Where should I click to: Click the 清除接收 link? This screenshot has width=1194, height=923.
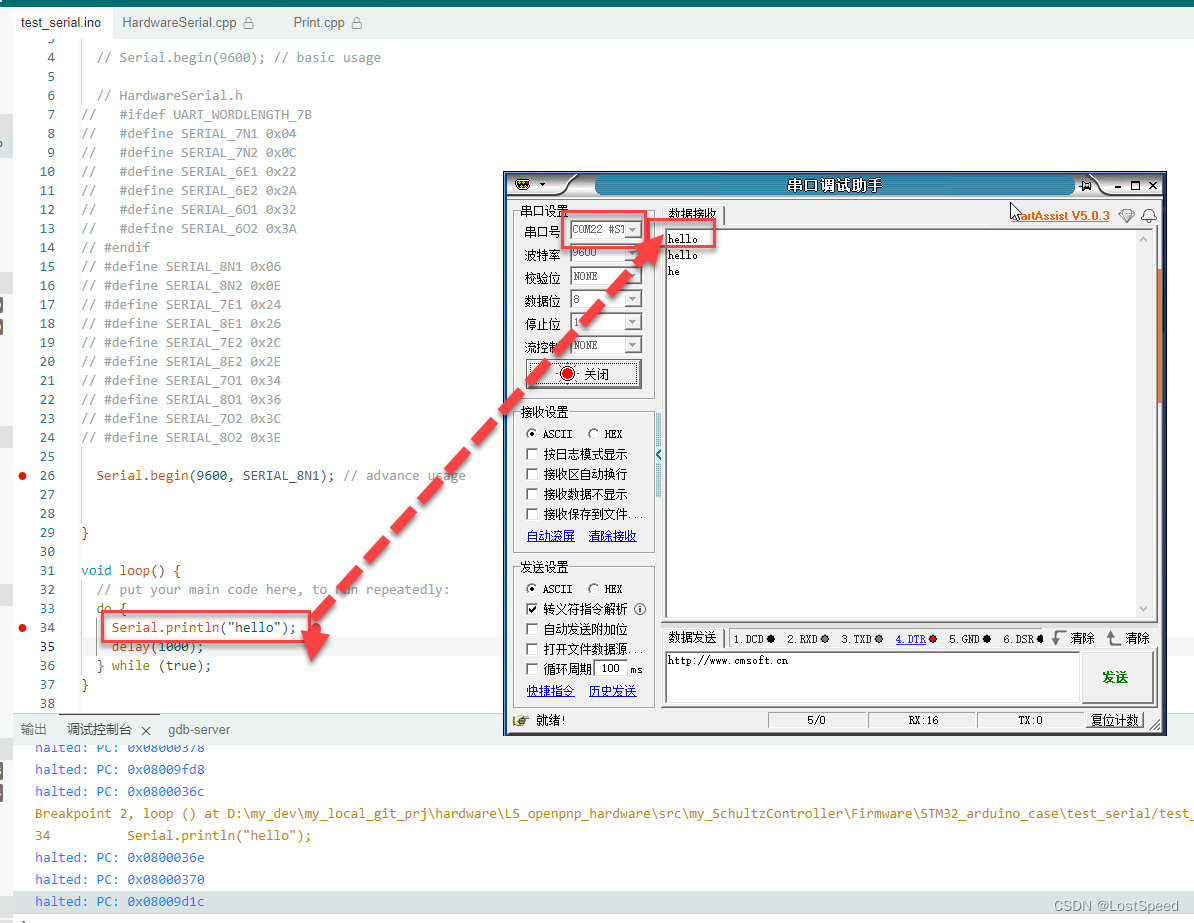click(612, 536)
